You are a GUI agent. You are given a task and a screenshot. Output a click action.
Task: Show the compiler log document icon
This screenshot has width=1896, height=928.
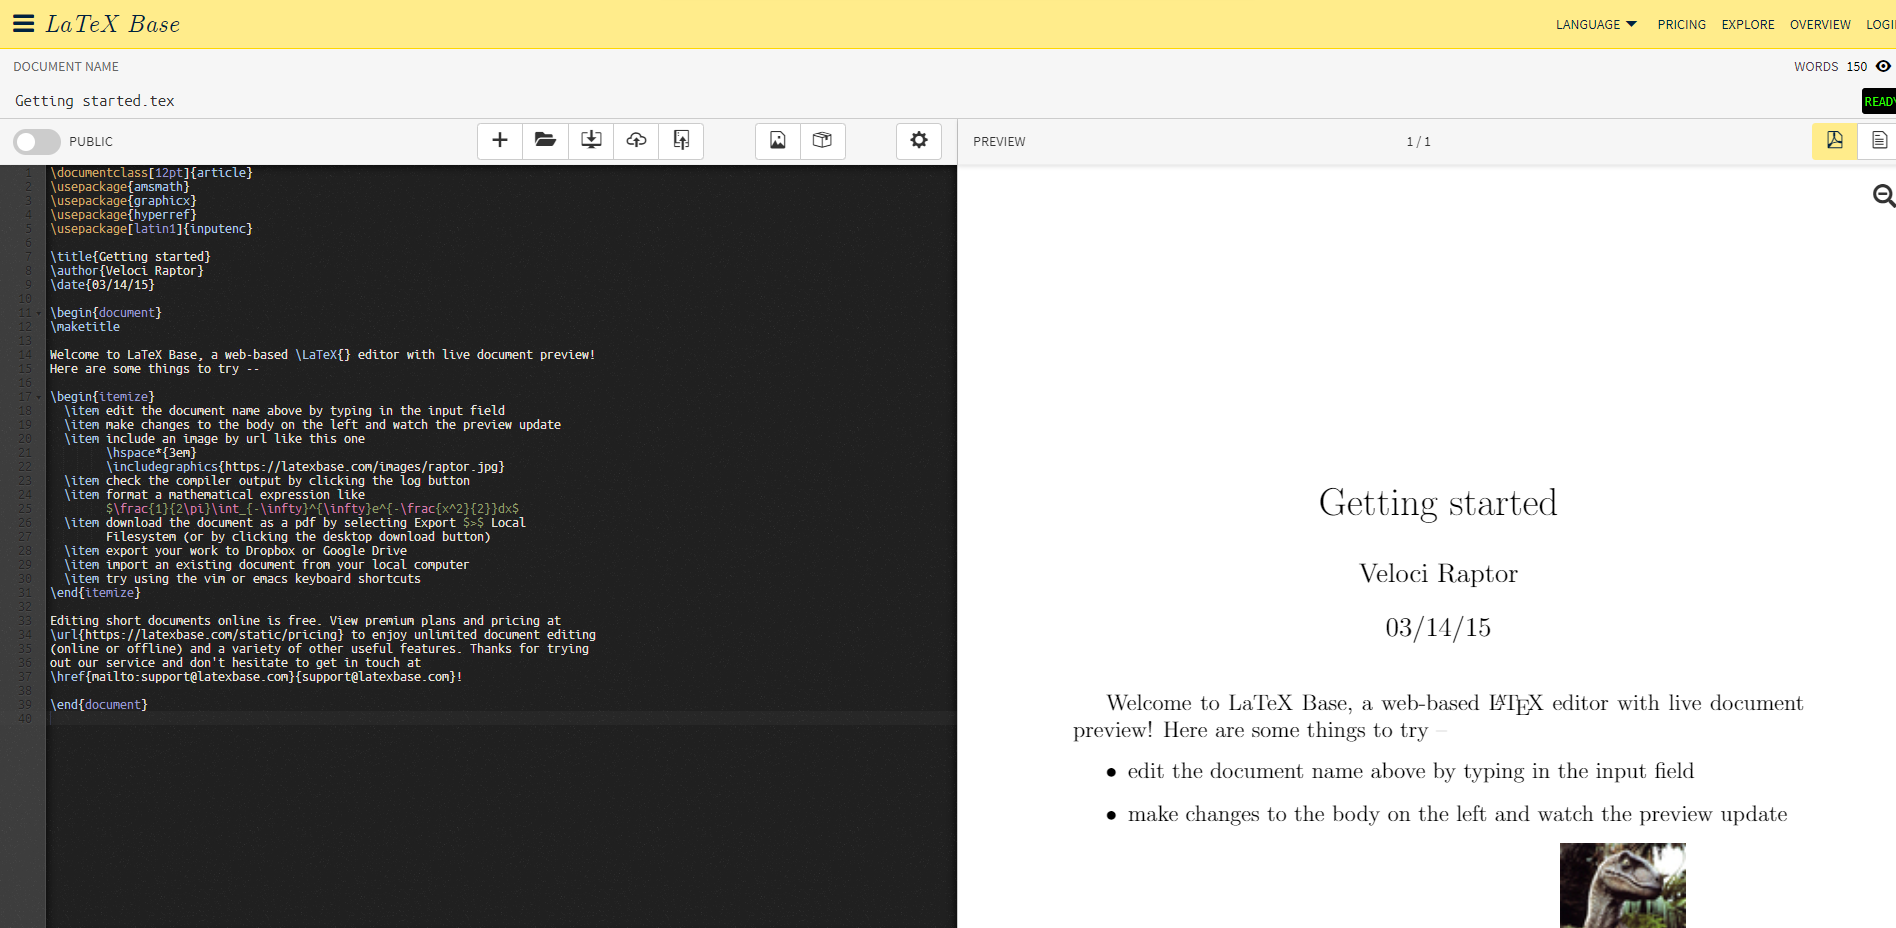(x=1879, y=141)
